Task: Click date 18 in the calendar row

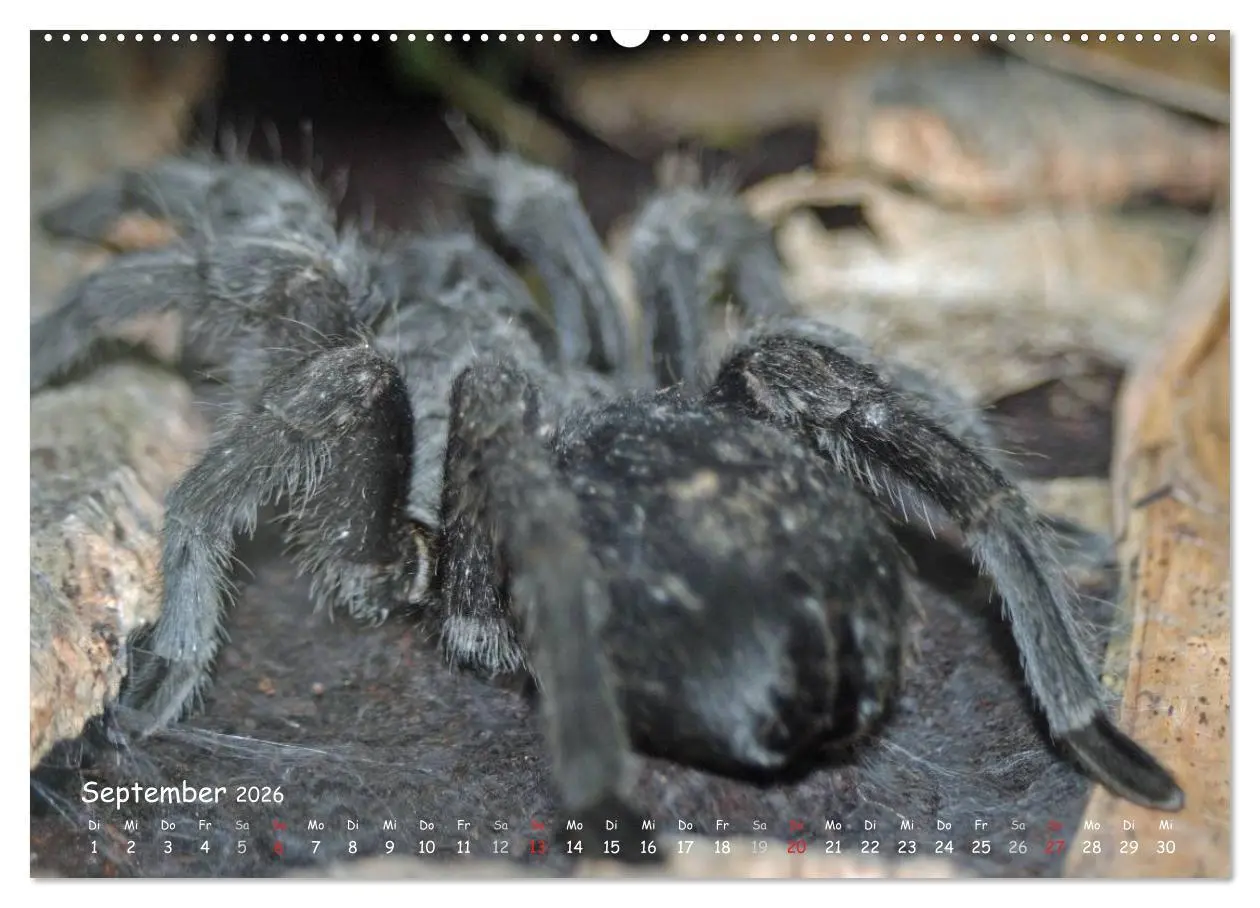Action: 722,847
